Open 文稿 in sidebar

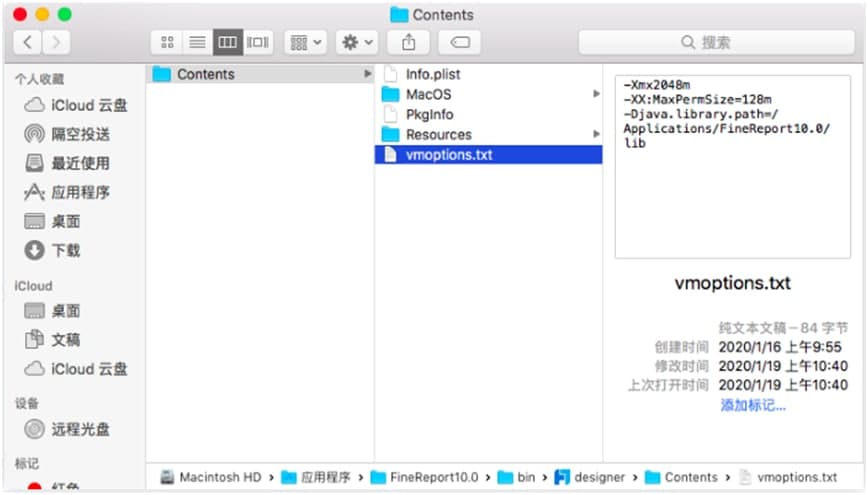(52, 339)
